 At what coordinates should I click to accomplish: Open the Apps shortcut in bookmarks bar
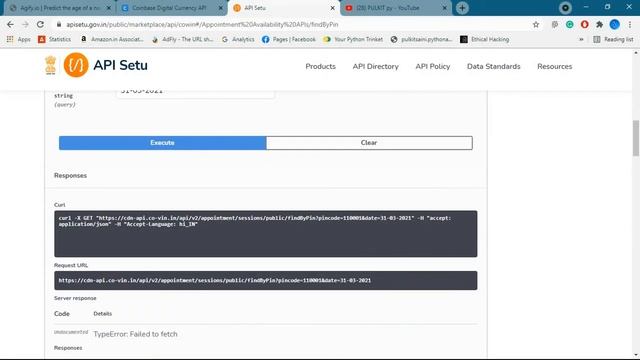point(18,40)
